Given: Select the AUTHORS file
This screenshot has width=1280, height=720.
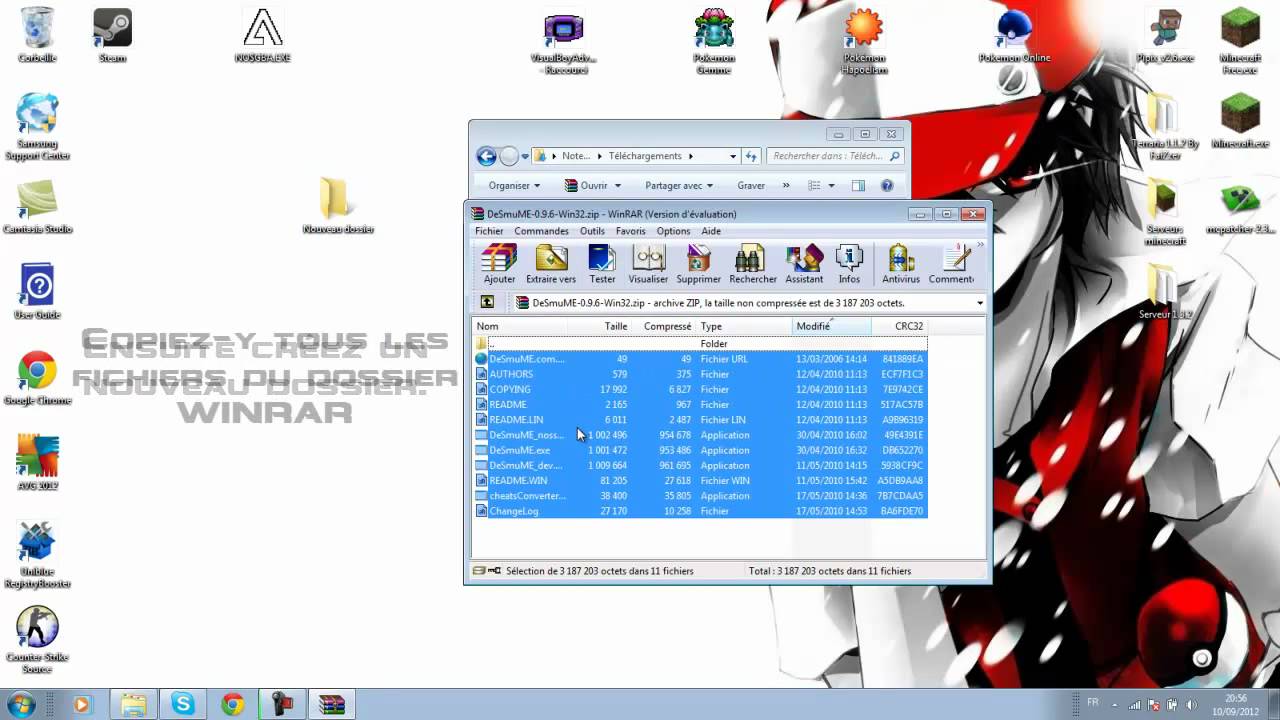Looking at the screenshot, I should 700,374.
